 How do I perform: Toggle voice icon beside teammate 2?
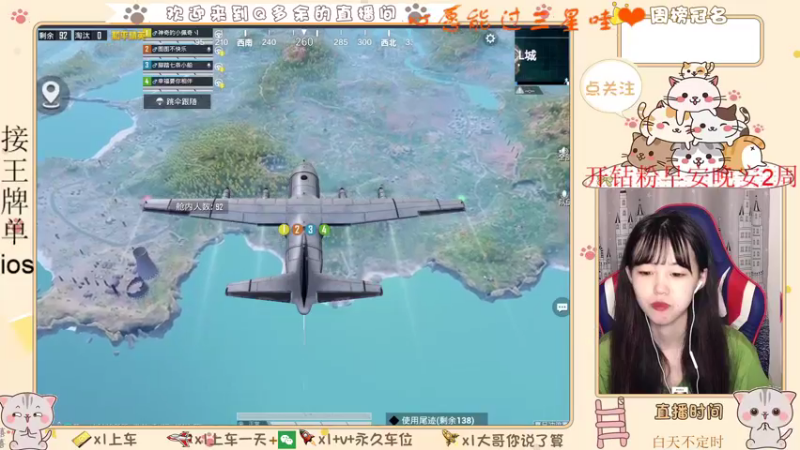(x=219, y=51)
